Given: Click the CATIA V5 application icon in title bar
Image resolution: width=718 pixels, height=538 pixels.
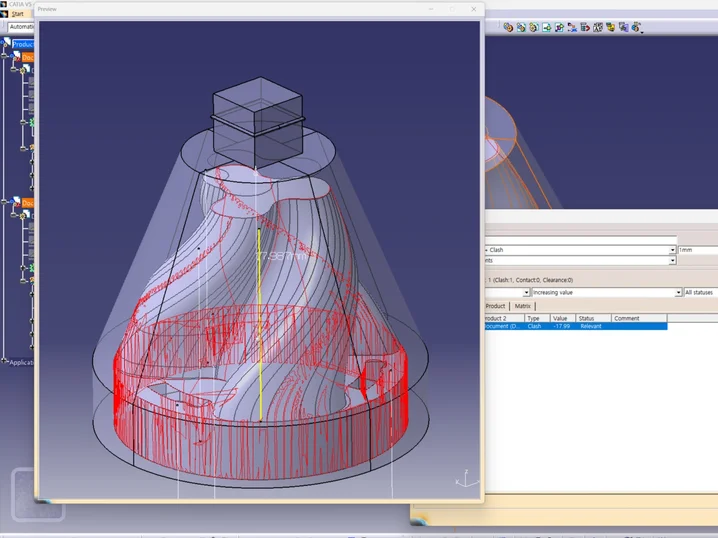Looking at the screenshot, I should 4,4.
